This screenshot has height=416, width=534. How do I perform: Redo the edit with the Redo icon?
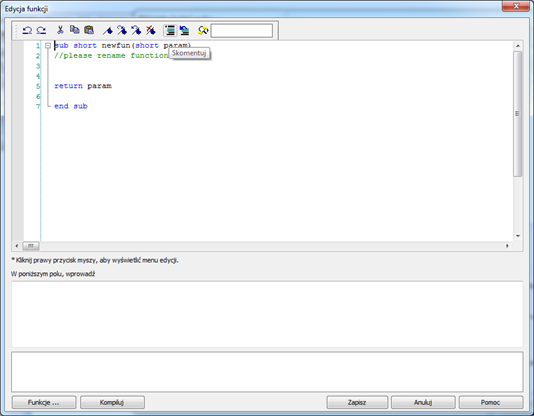[x=41, y=31]
